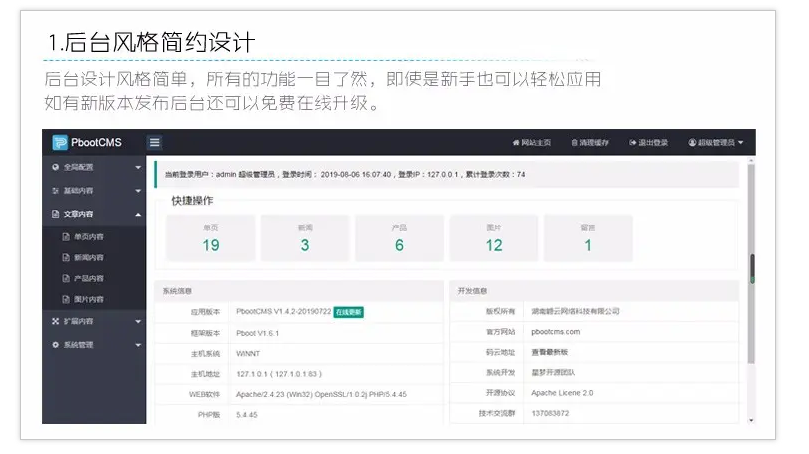Viewport: 809px width, 454px height.
Task: Open the 产品 card showing 6
Action: 399,238
